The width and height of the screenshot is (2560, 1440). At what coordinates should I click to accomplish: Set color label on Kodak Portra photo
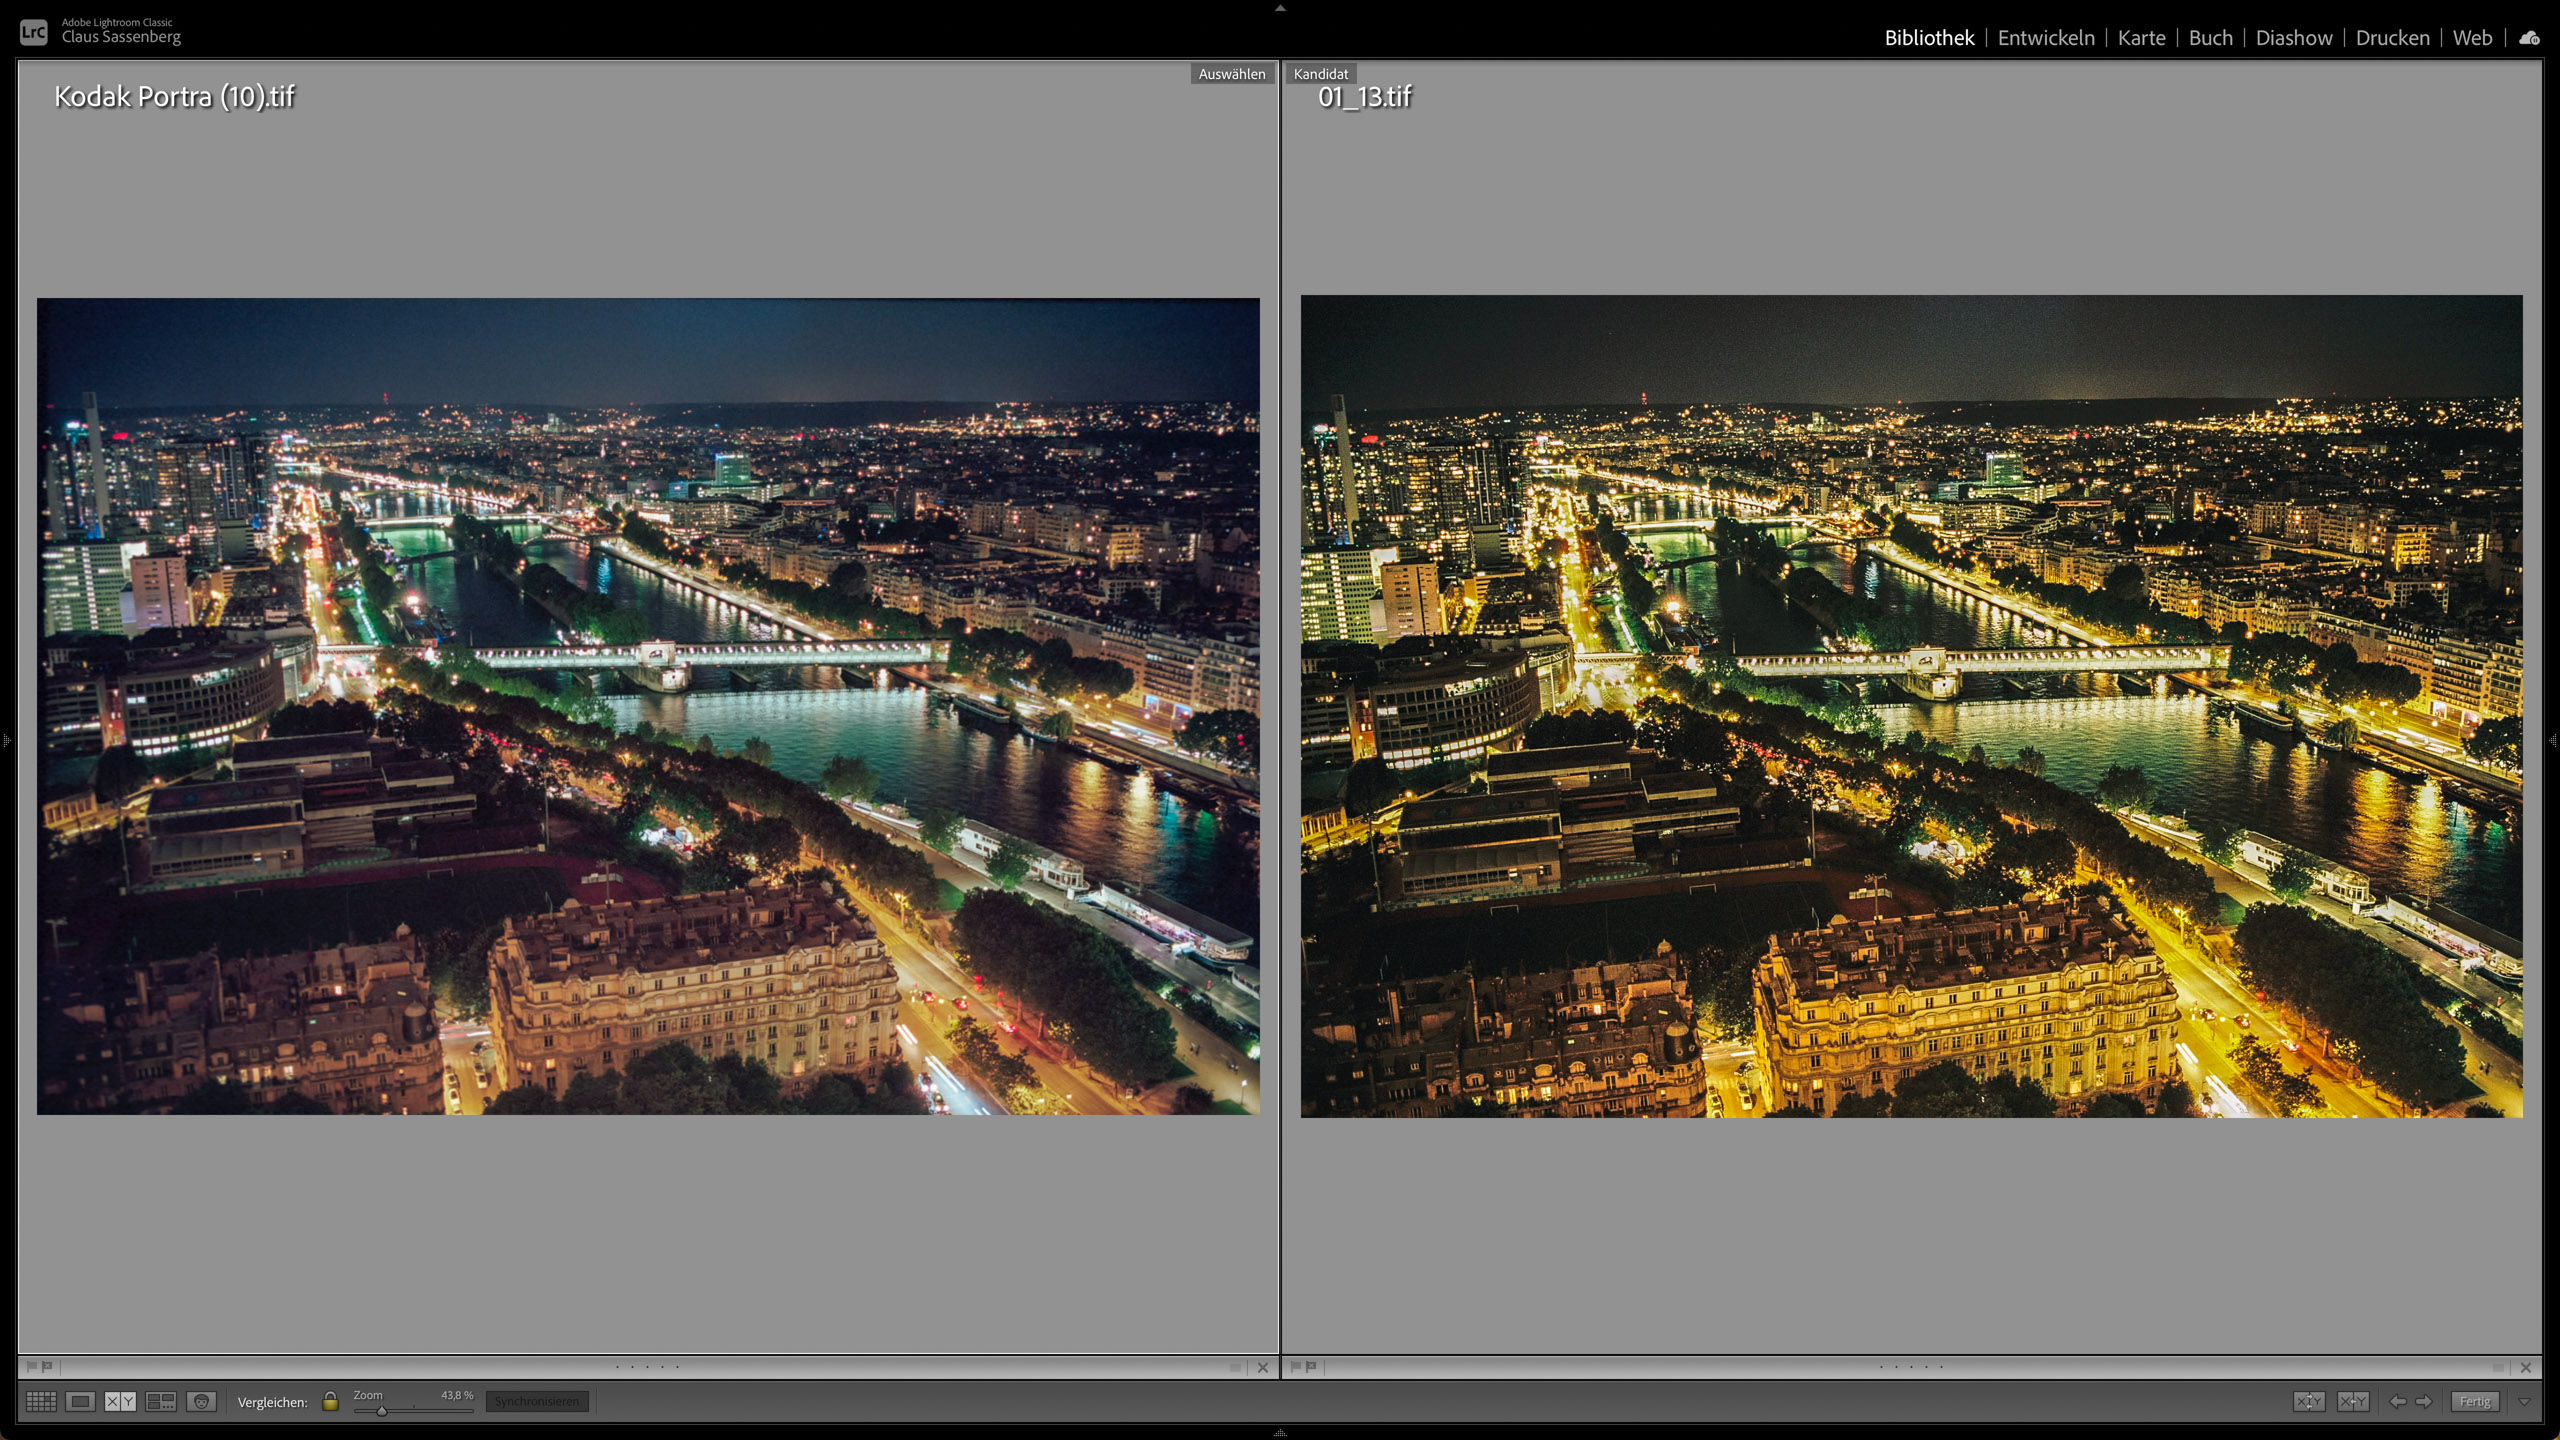(x=1235, y=1367)
